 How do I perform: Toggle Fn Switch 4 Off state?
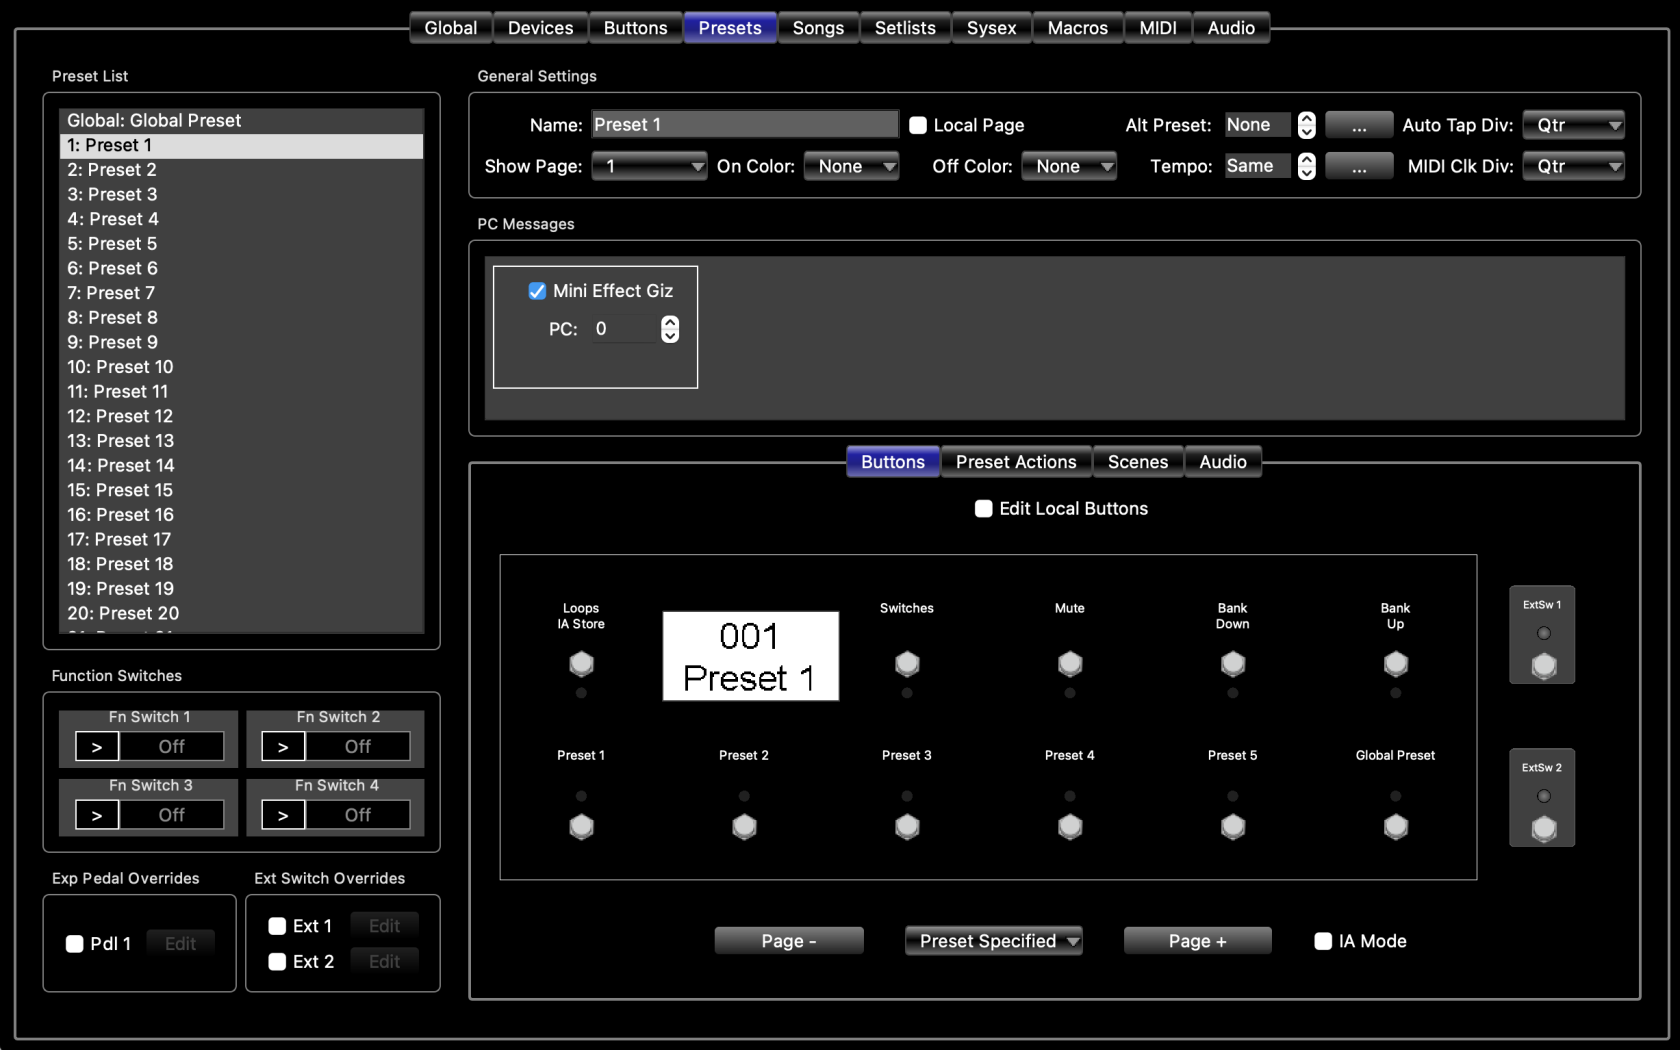point(357,815)
